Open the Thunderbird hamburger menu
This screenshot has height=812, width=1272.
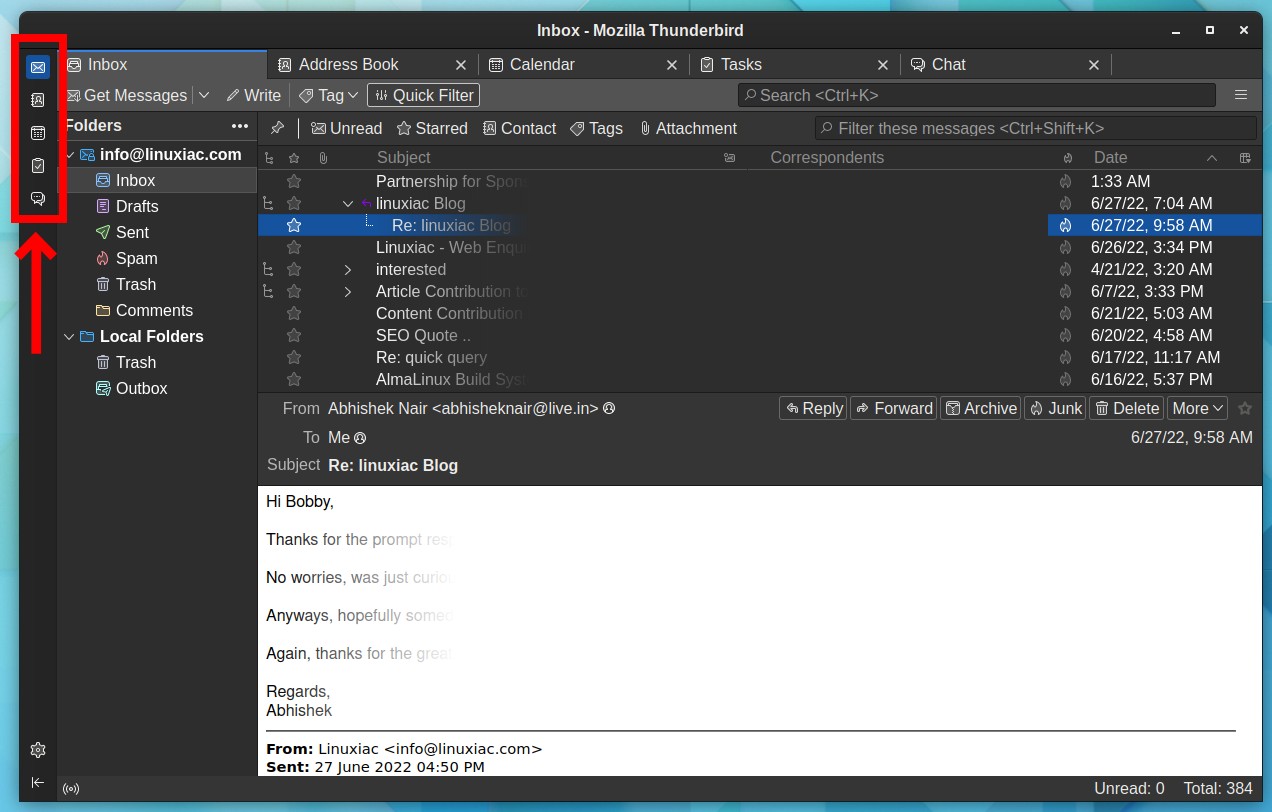click(x=1241, y=95)
